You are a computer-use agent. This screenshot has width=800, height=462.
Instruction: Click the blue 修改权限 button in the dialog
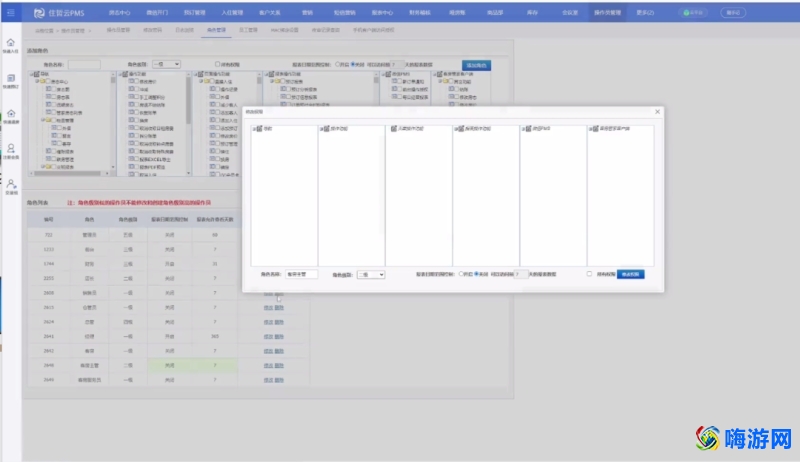click(631, 274)
